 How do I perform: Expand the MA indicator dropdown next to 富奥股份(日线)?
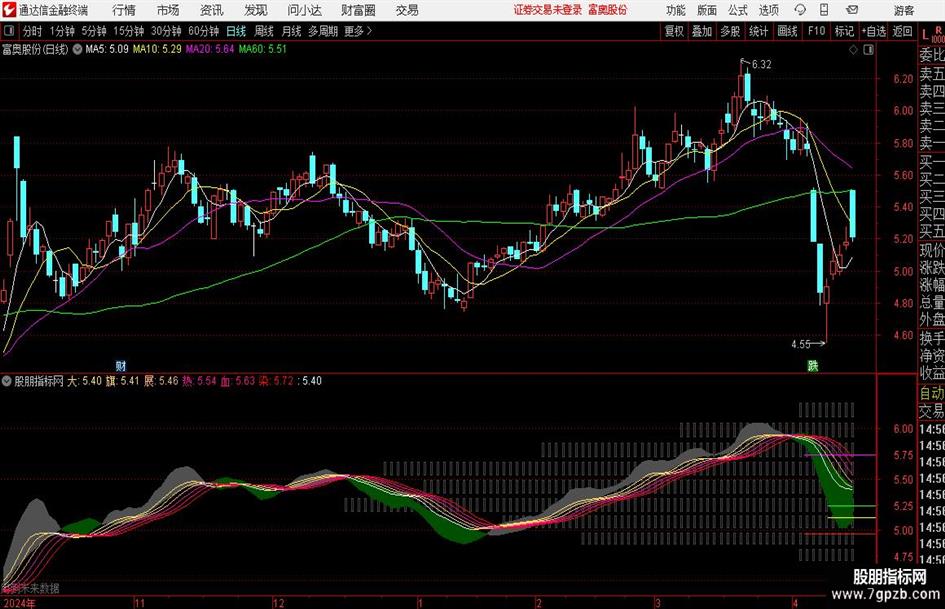tap(77, 49)
